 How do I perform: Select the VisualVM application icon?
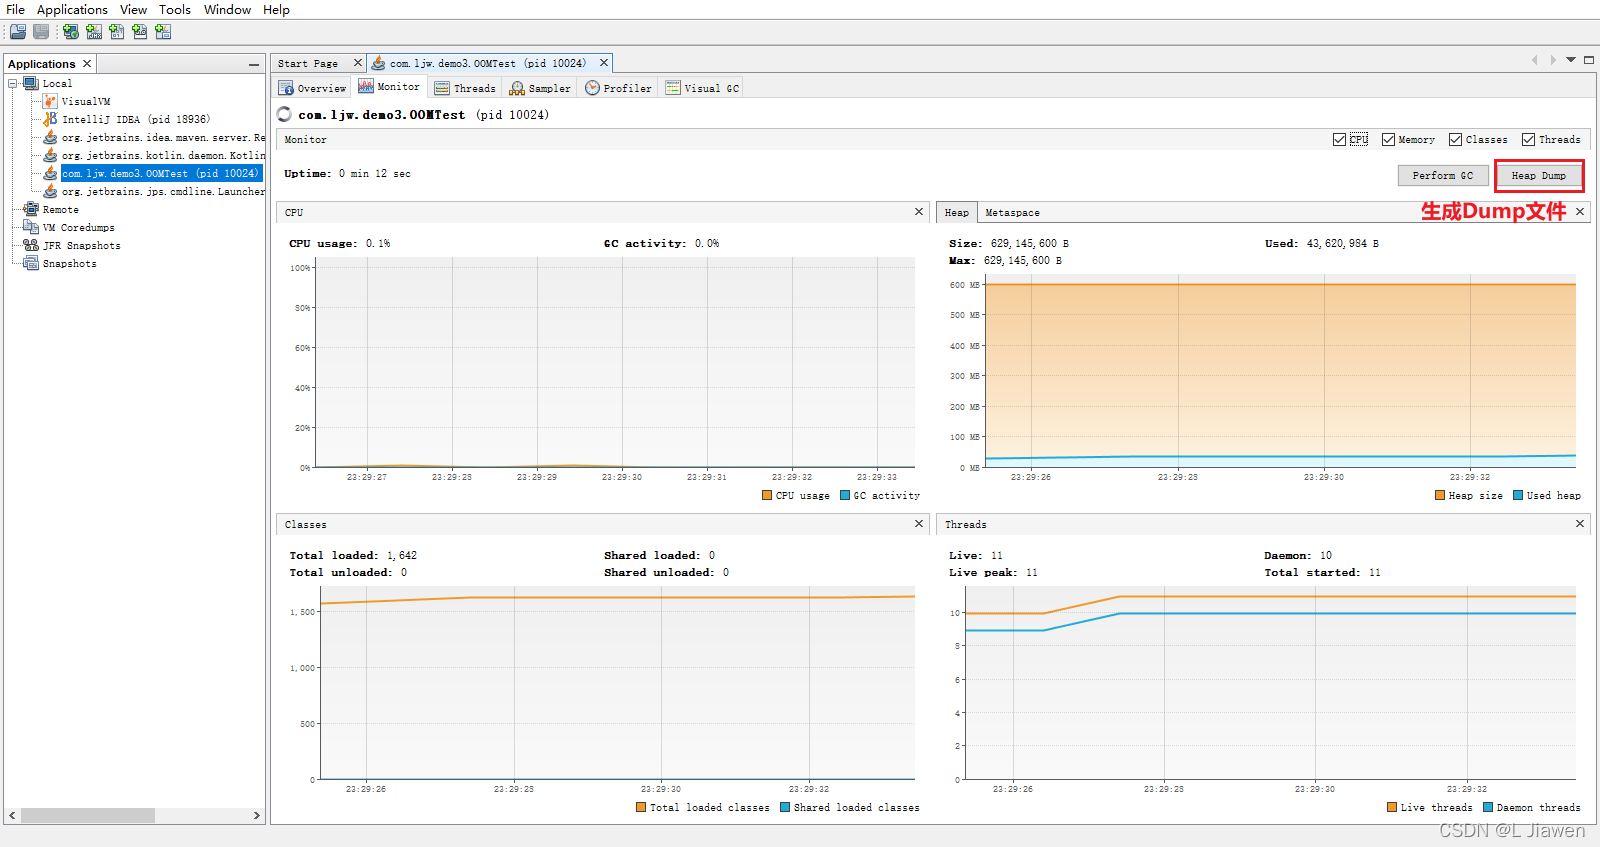[50, 101]
